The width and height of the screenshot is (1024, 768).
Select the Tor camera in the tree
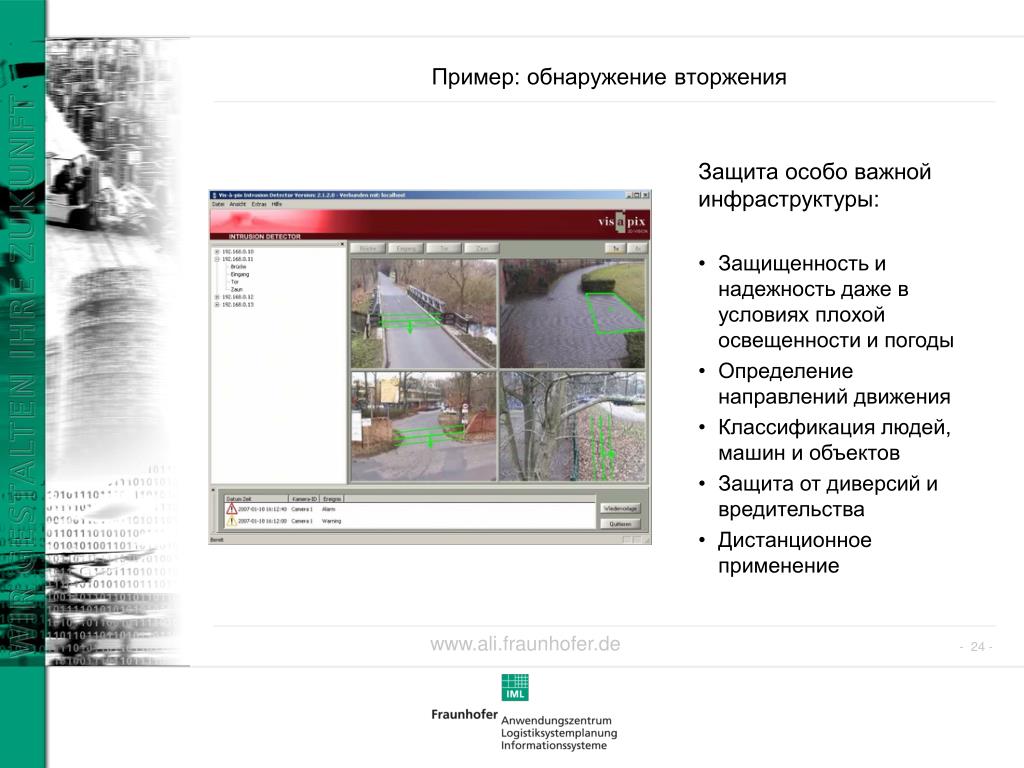point(234,282)
